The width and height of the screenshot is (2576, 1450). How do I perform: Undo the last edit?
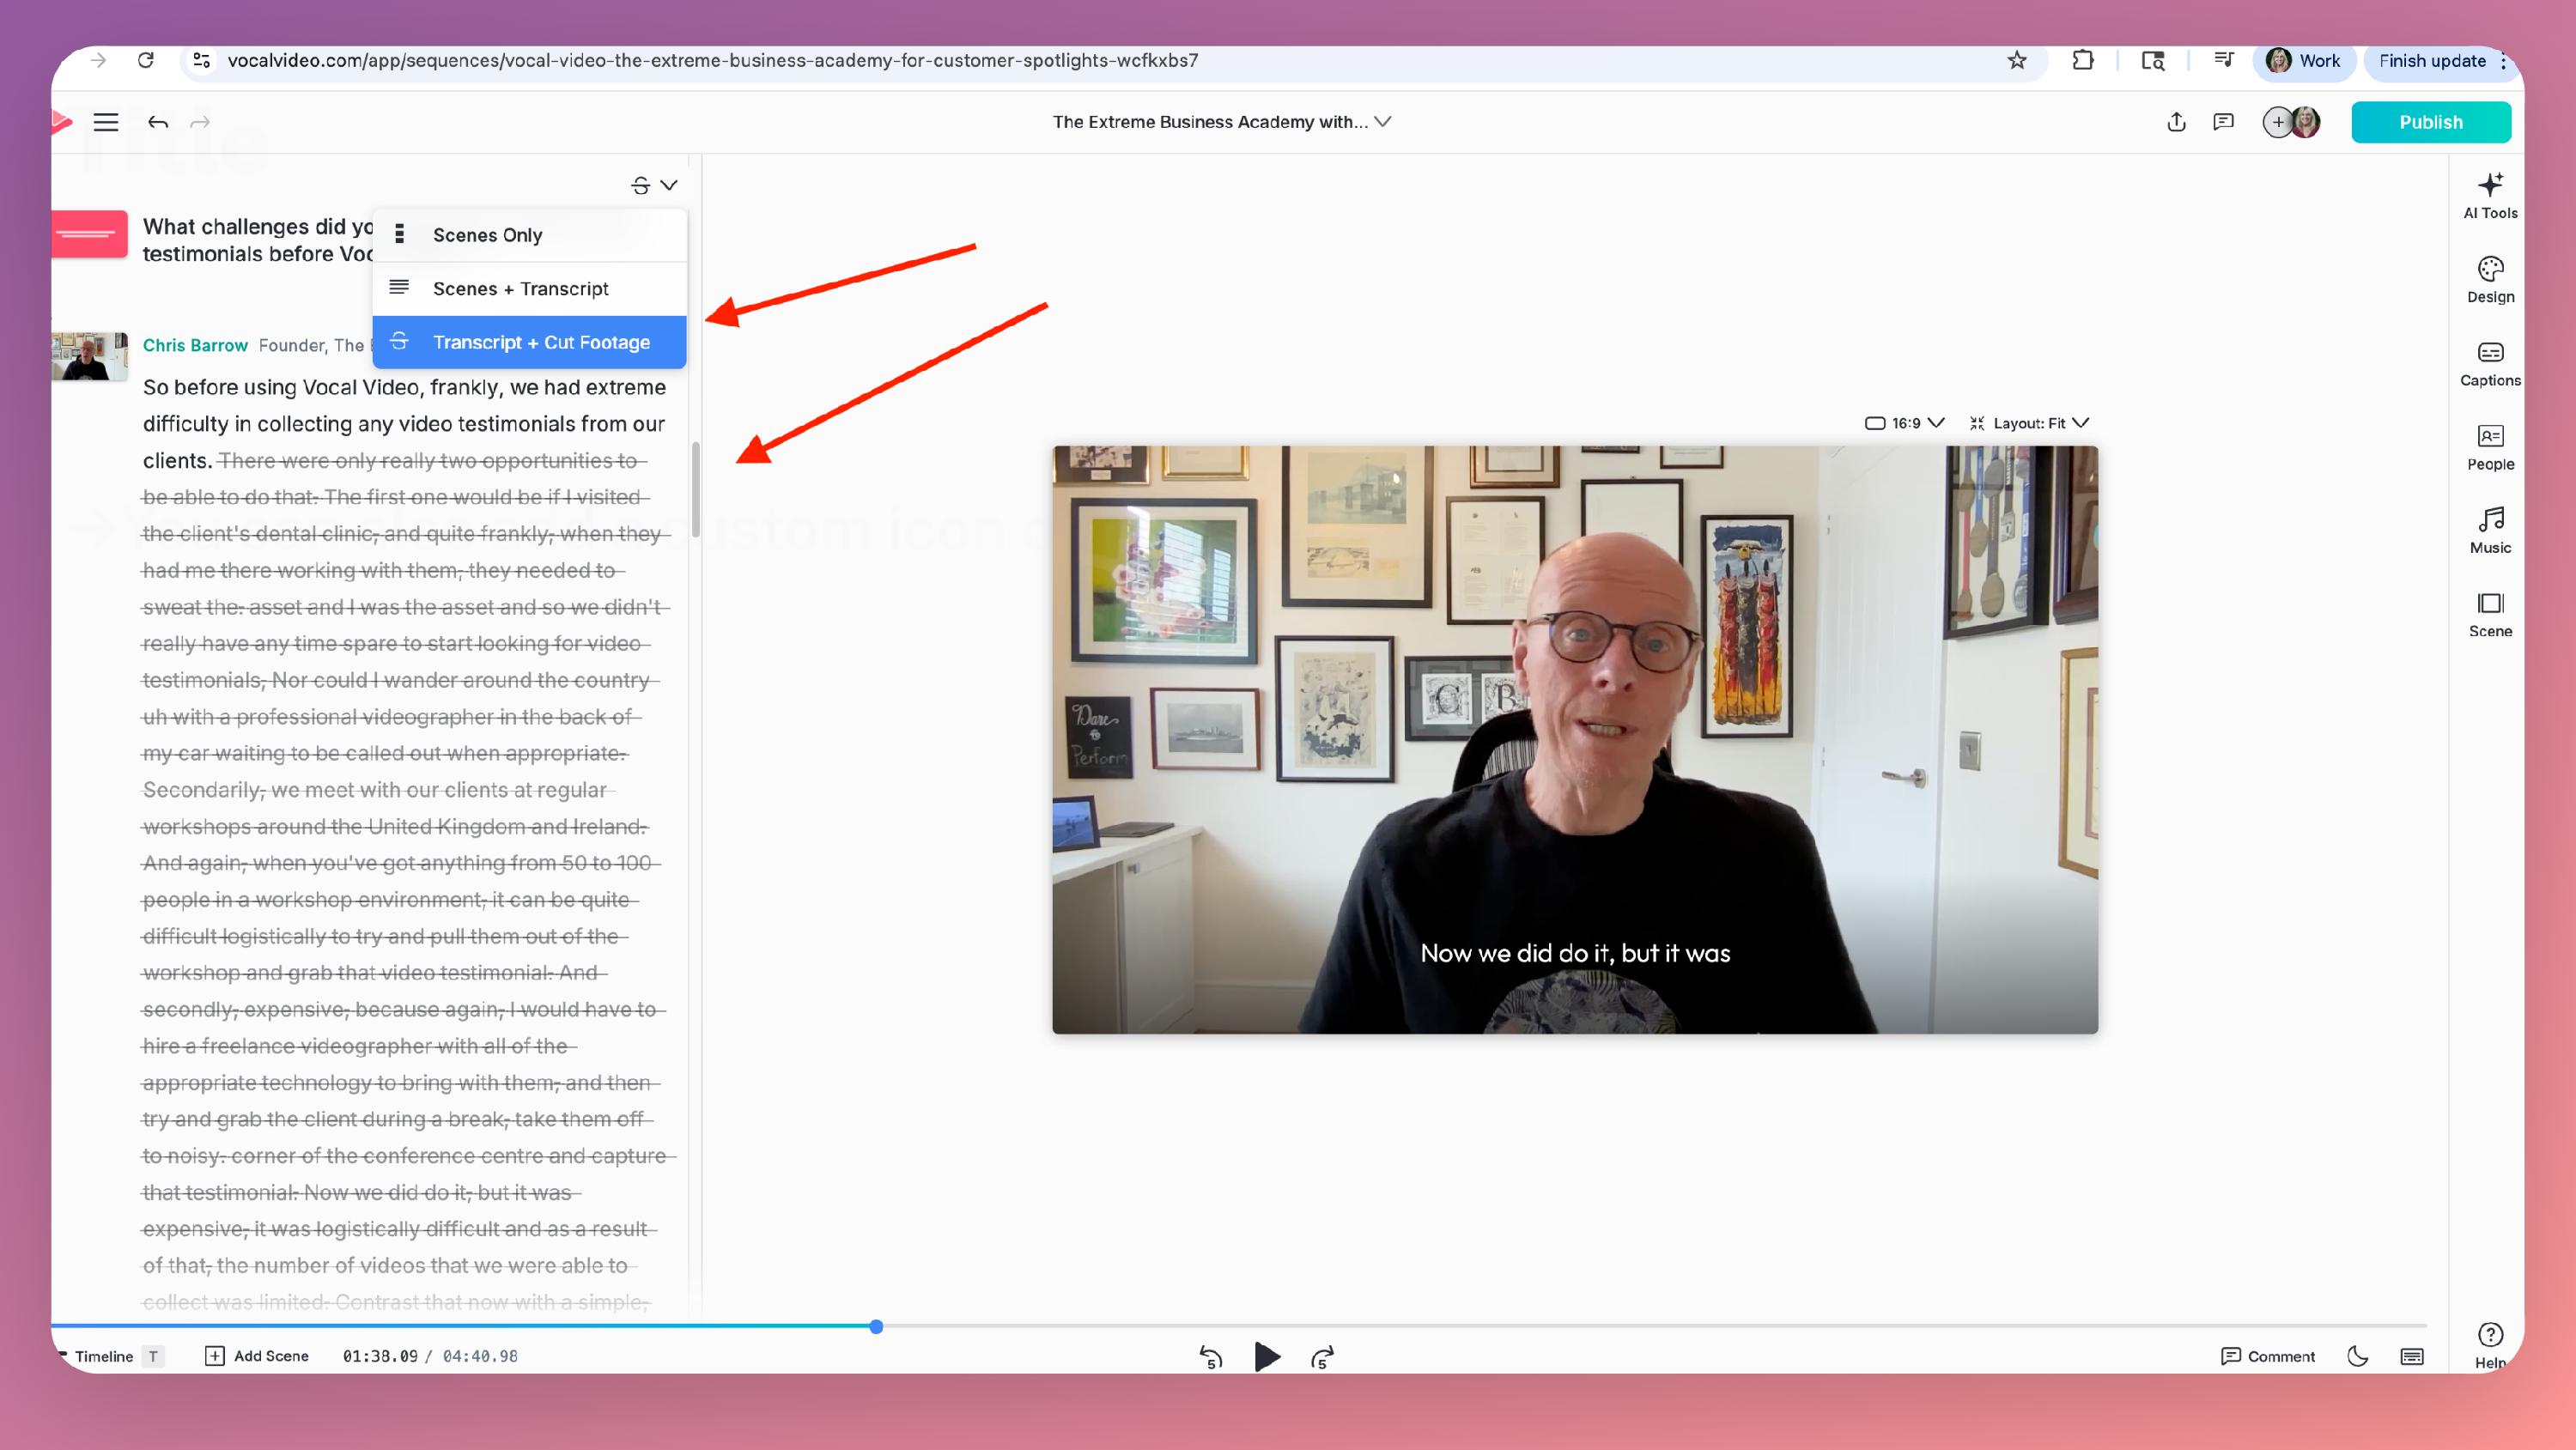tap(158, 122)
